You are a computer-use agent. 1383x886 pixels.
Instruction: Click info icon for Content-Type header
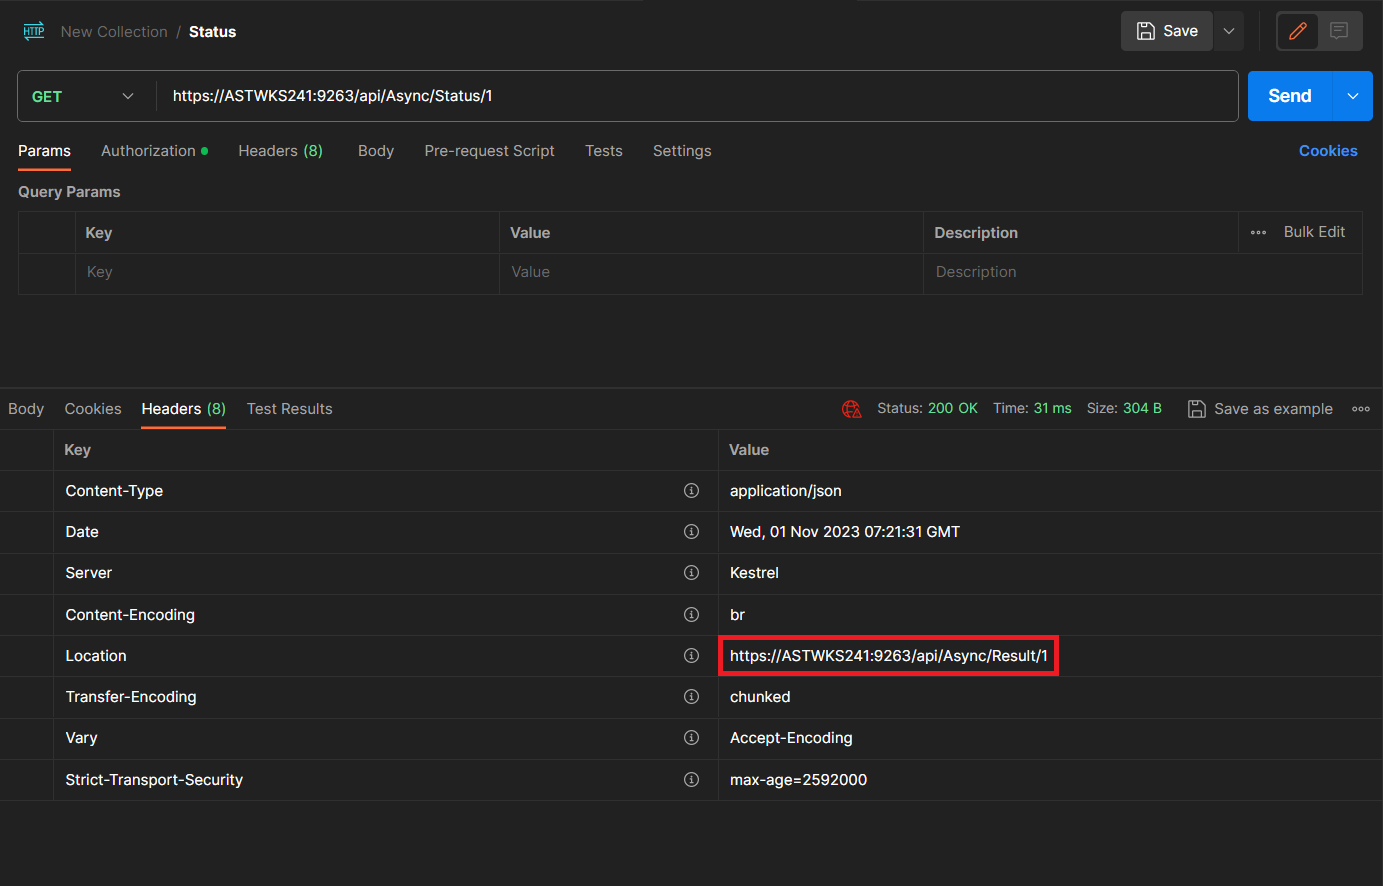[691, 490]
